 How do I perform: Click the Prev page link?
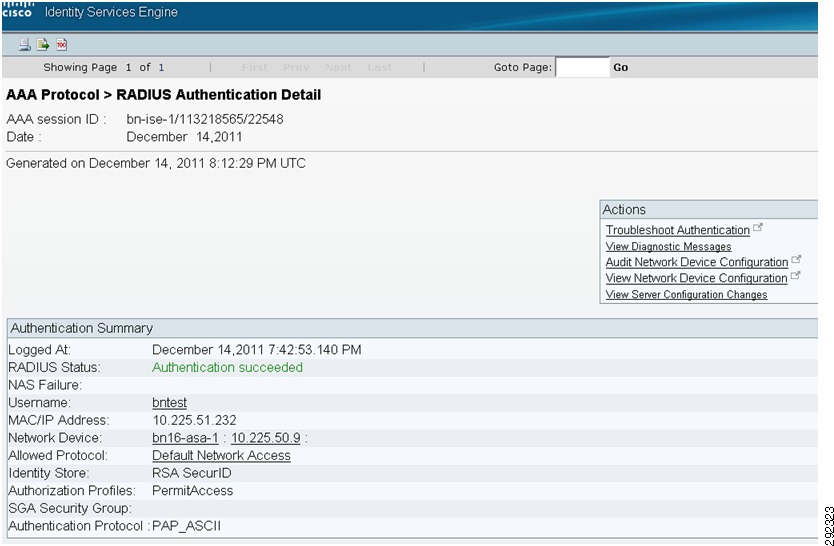(x=296, y=68)
